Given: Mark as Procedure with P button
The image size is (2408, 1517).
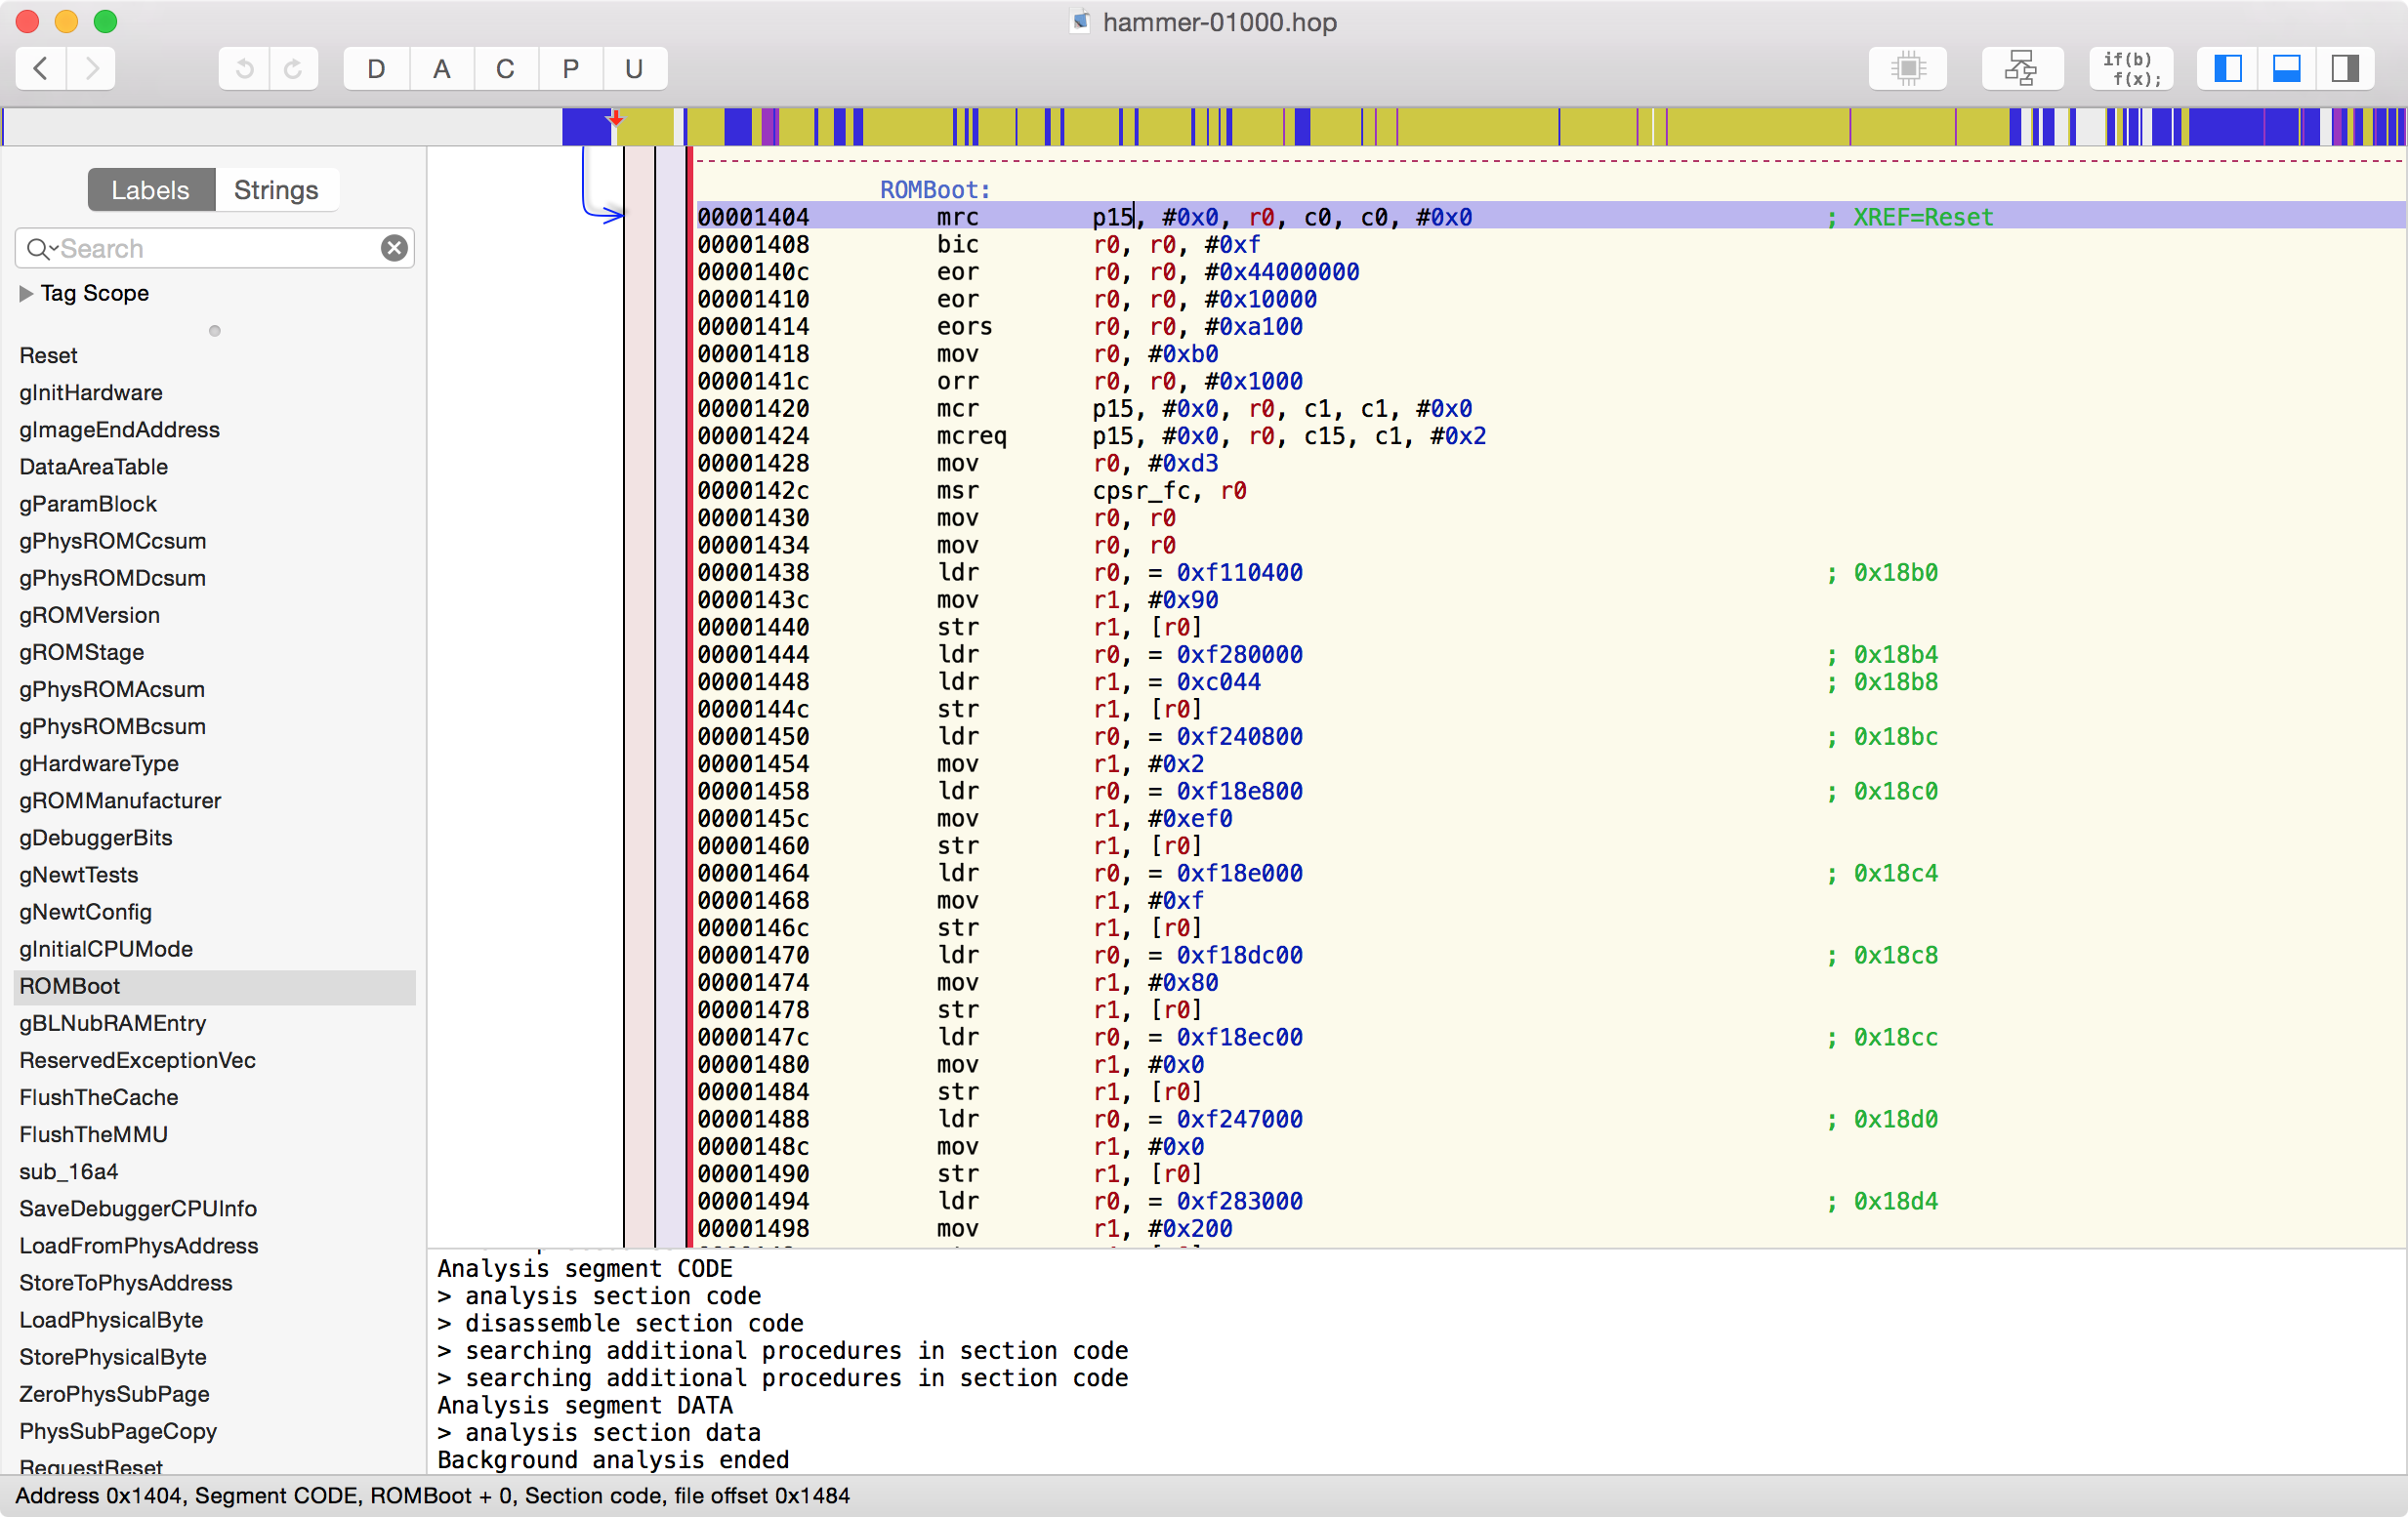Looking at the screenshot, I should [570, 68].
